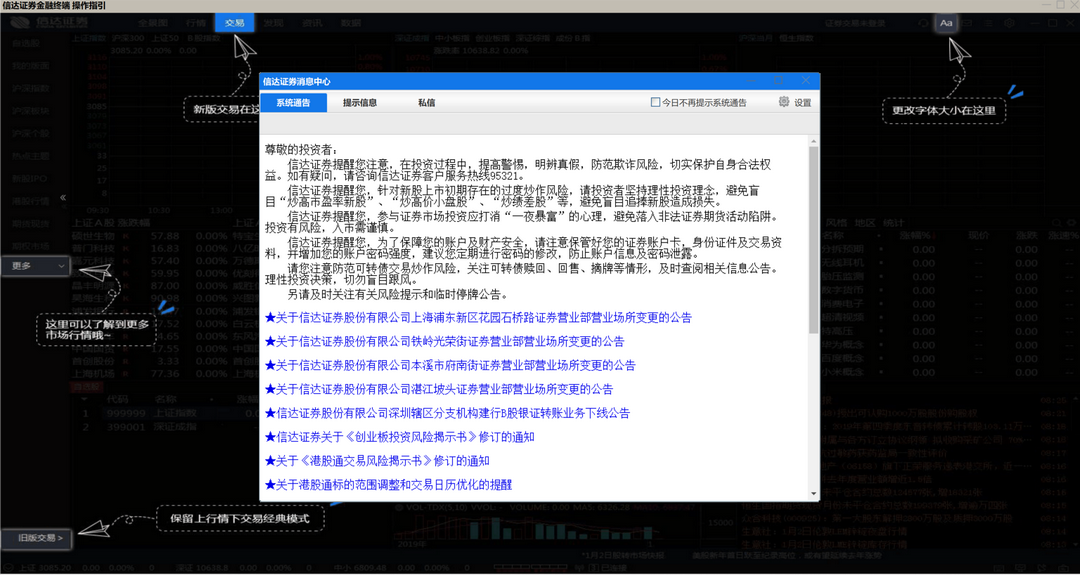Select the 地区 tab above the concept list
Image resolution: width=1080 pixels, height=575 pixels.
(x=864, y=223)
